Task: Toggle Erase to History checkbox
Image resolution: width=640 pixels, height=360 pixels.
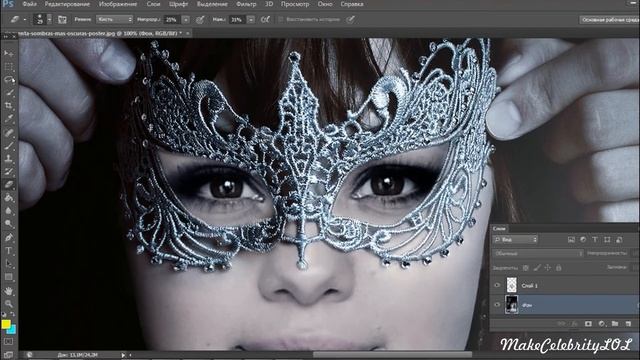Action: pos(281,19)
